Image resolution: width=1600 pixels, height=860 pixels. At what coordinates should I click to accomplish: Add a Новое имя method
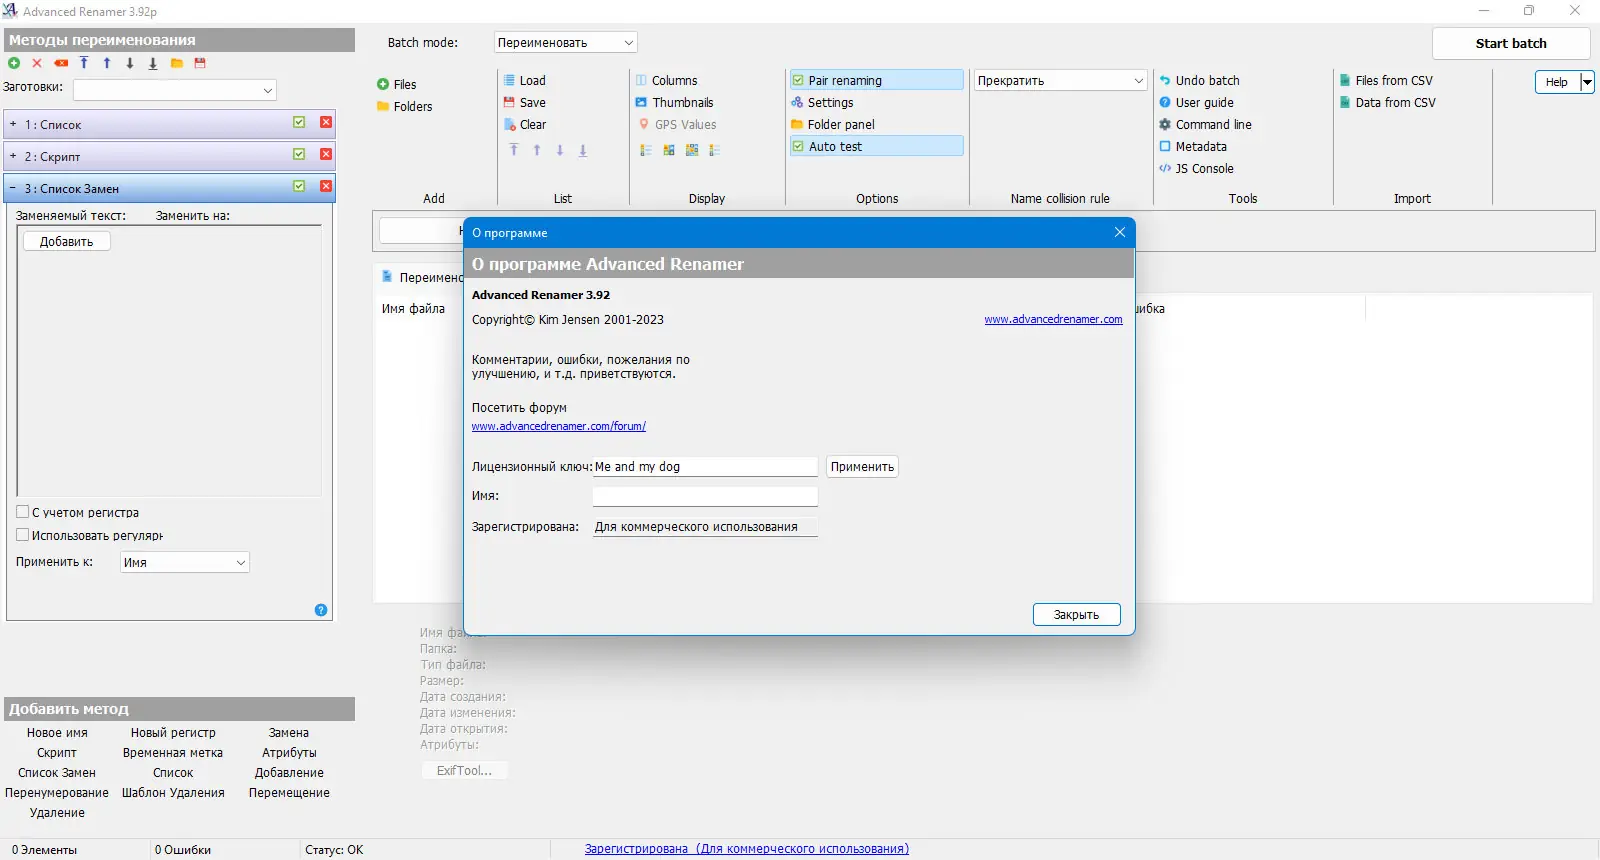(x=57, y=733)
